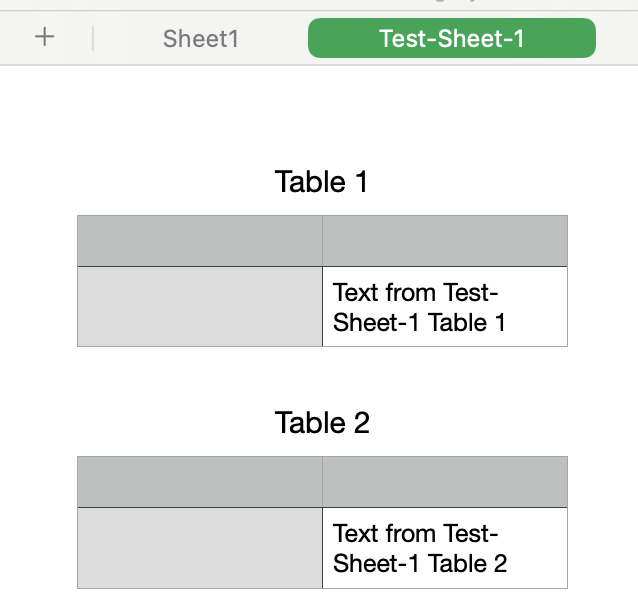This screenshot has width=638, height=602.
Task: Select the green Test-Sheet-1 tab
Action: click(x=451, y=39)
